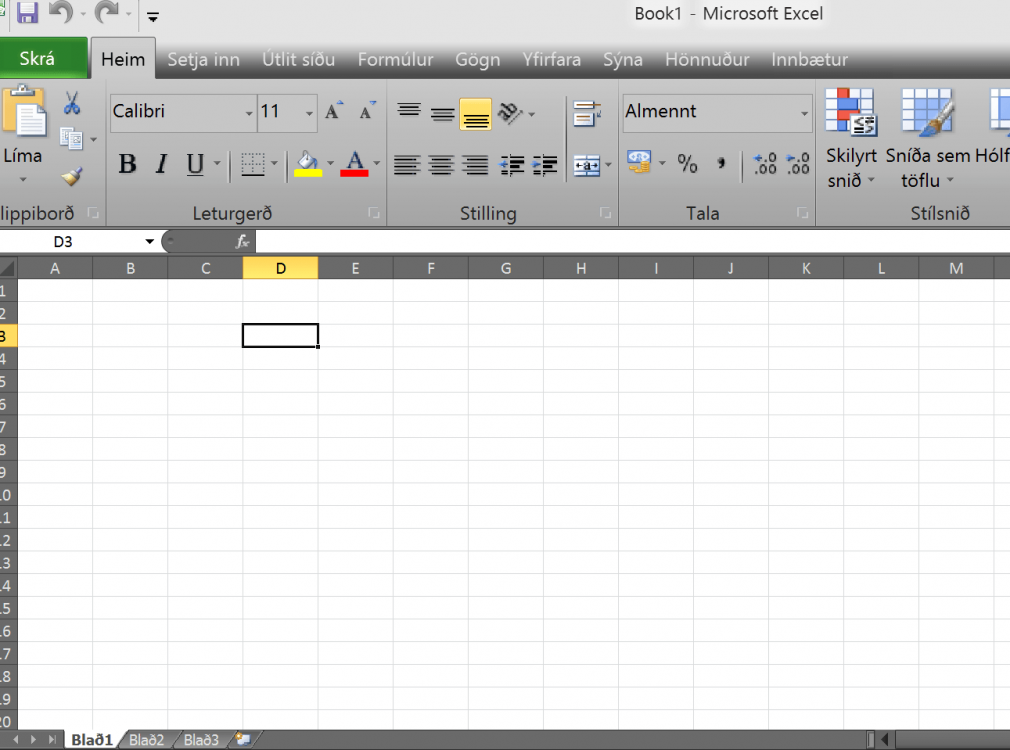Open the Calibri font name dropdown

[x=249, y=113]
